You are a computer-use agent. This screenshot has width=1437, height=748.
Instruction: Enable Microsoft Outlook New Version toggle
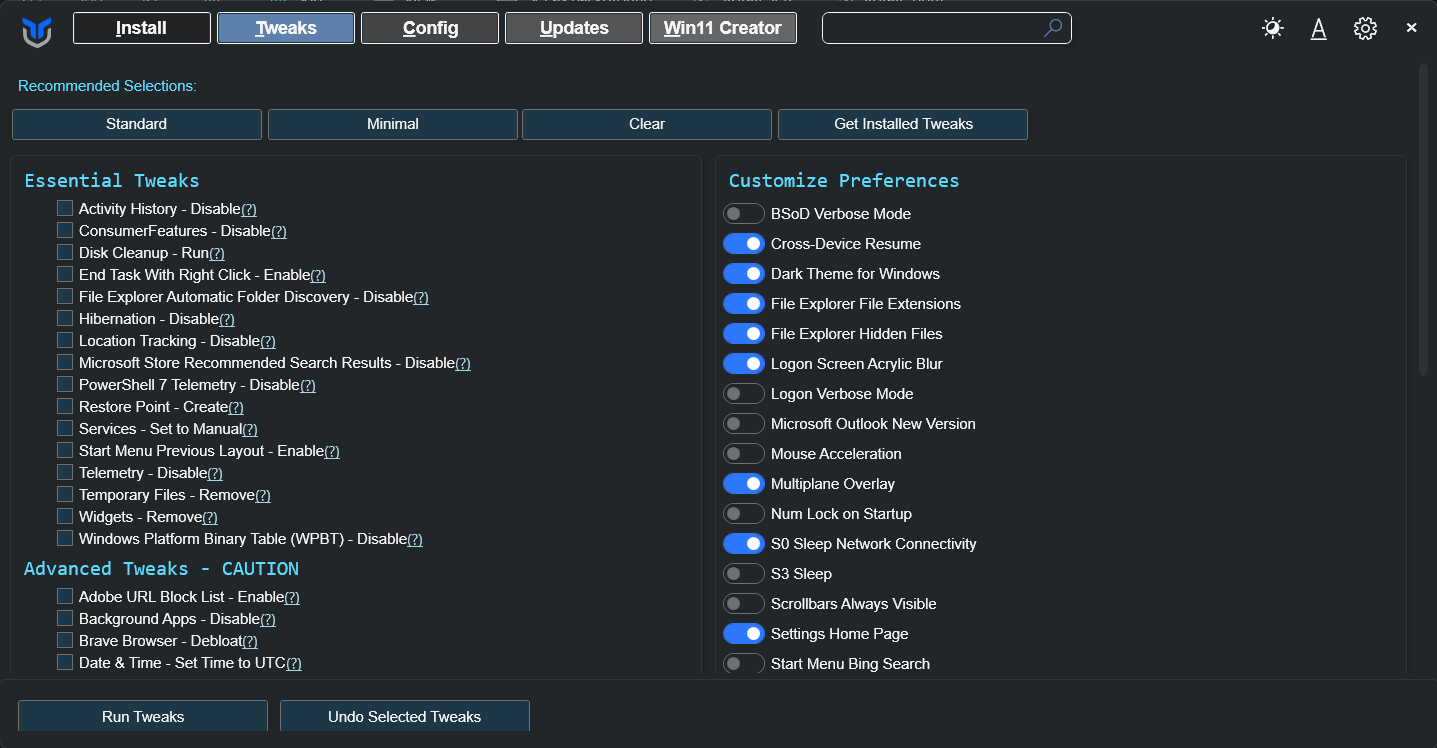click(744, 424)
